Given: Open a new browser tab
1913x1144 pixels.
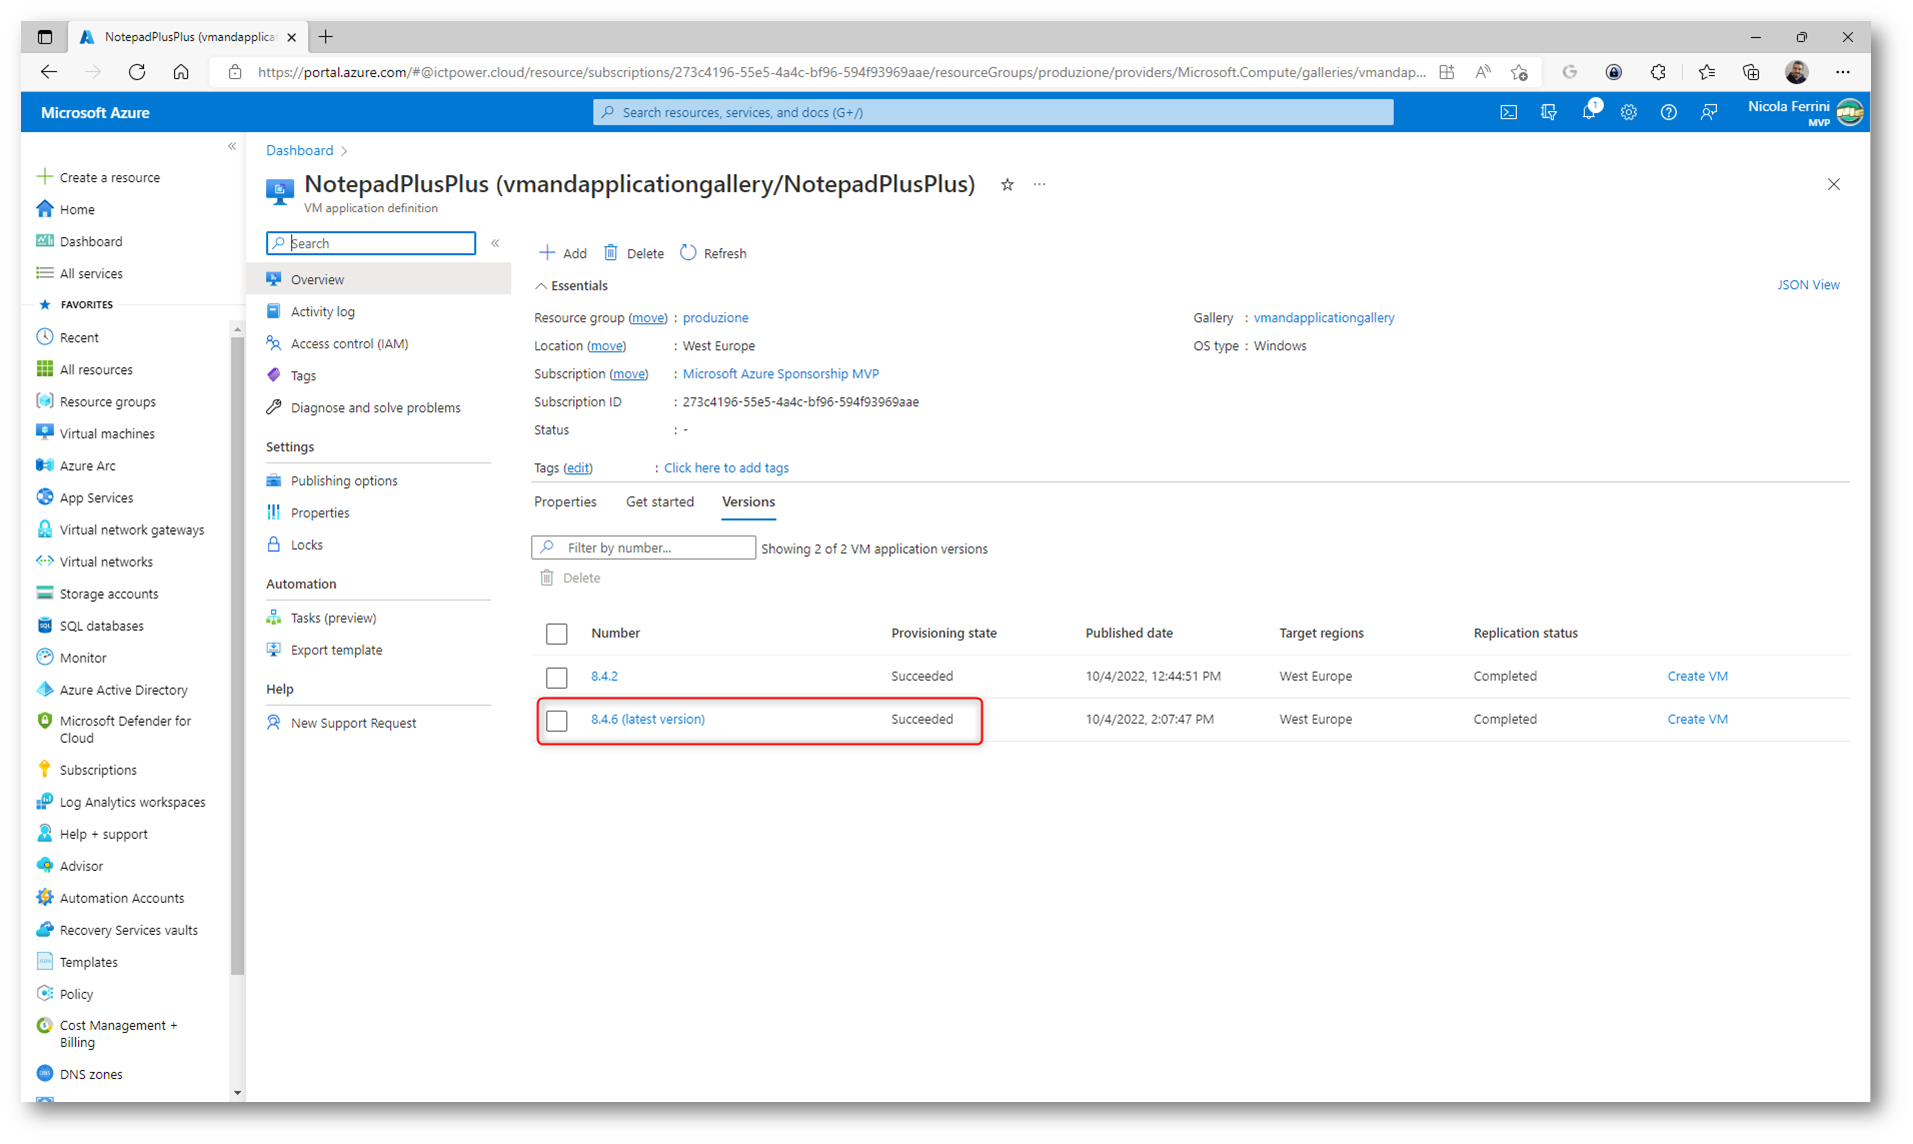Looking at the screenshot, I should [326, 37].
